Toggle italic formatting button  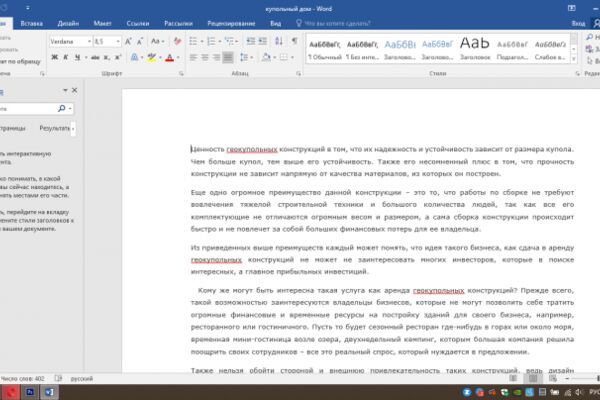pyautogui.click(x=66, y=57)
